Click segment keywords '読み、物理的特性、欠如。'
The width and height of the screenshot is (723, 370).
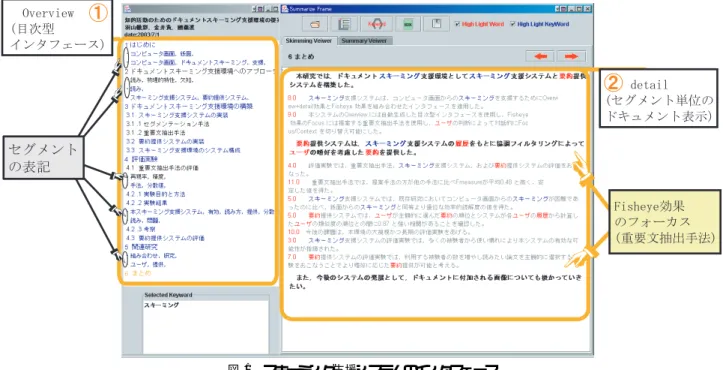[162, 80]
